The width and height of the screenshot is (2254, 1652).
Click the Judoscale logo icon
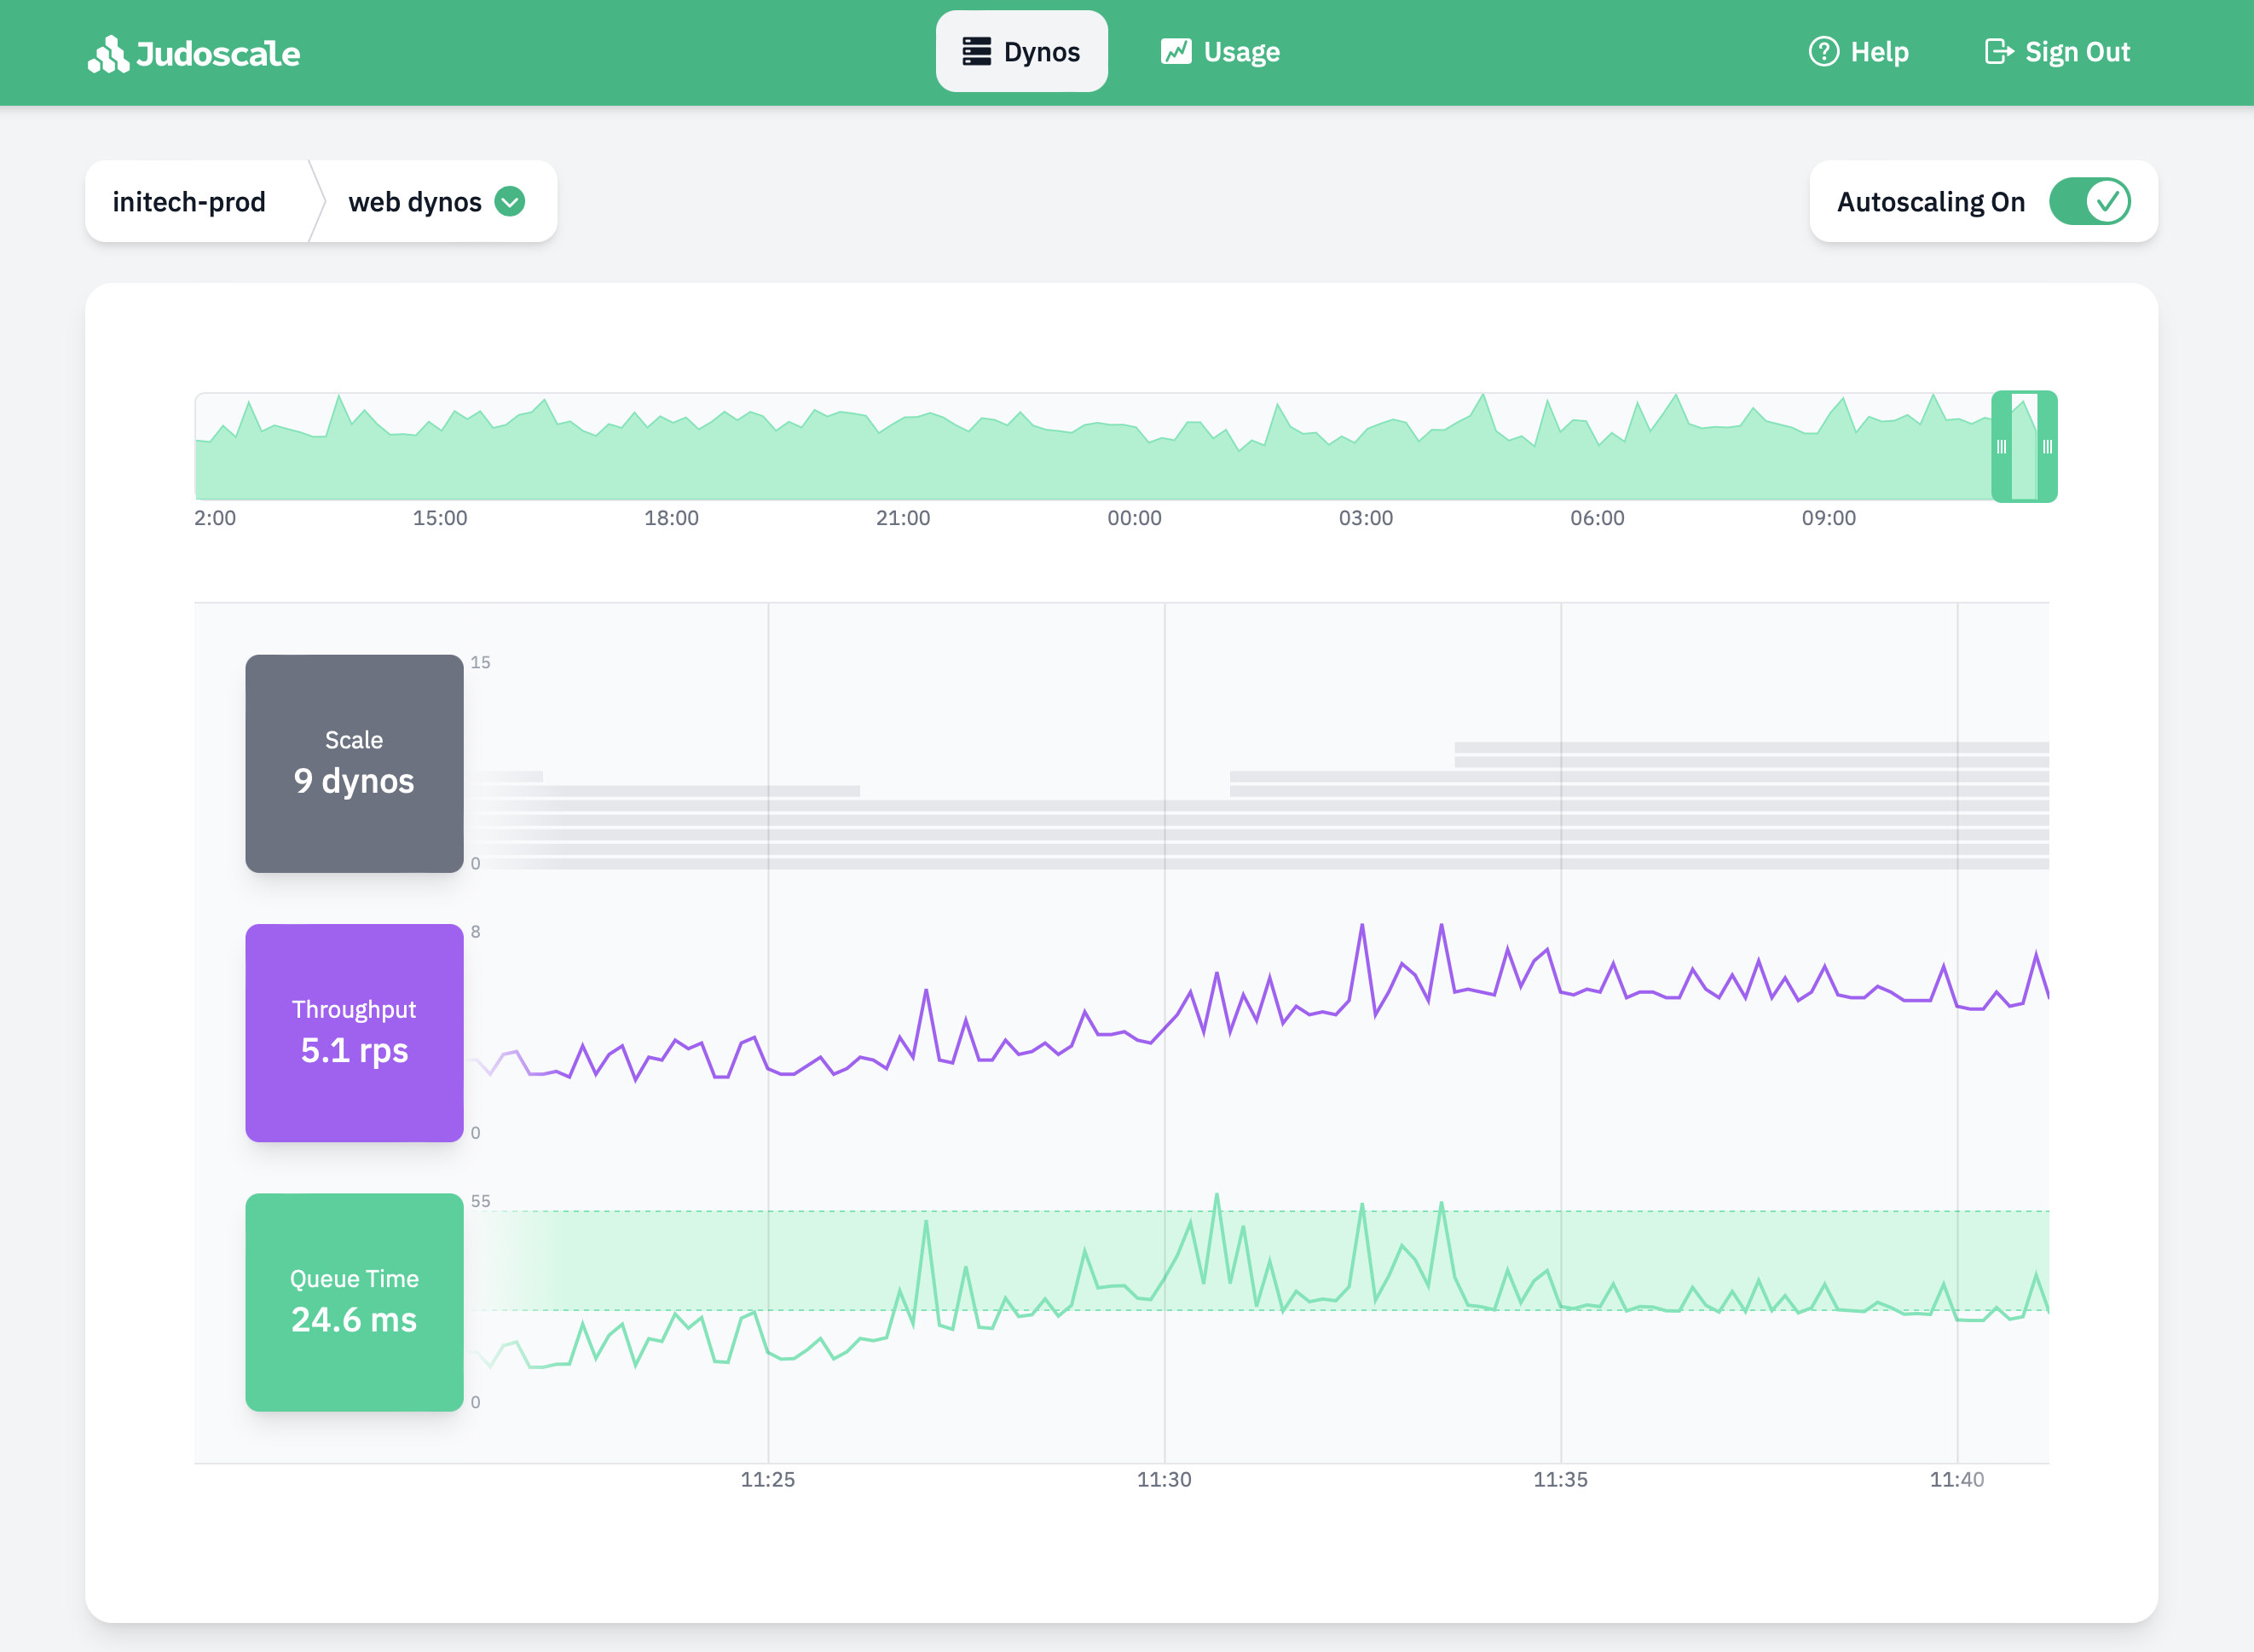109,54
